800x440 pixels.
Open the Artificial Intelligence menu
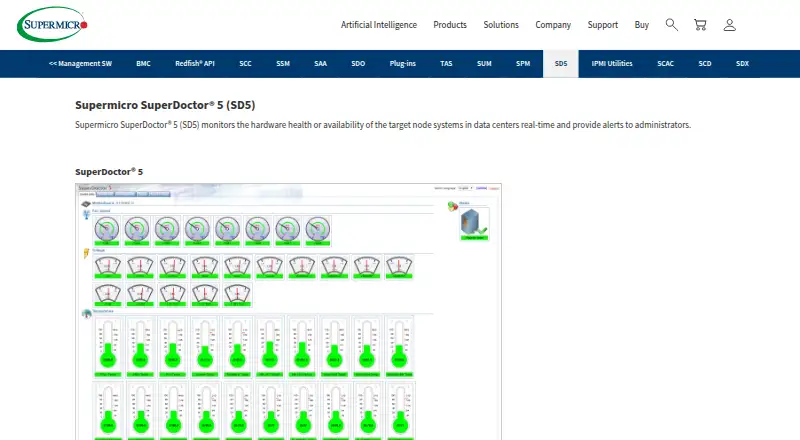coord(379,25)
